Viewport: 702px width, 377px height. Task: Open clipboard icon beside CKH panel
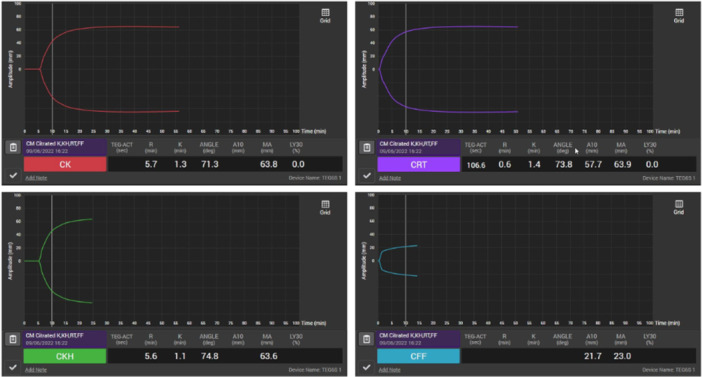click(13, 339)
